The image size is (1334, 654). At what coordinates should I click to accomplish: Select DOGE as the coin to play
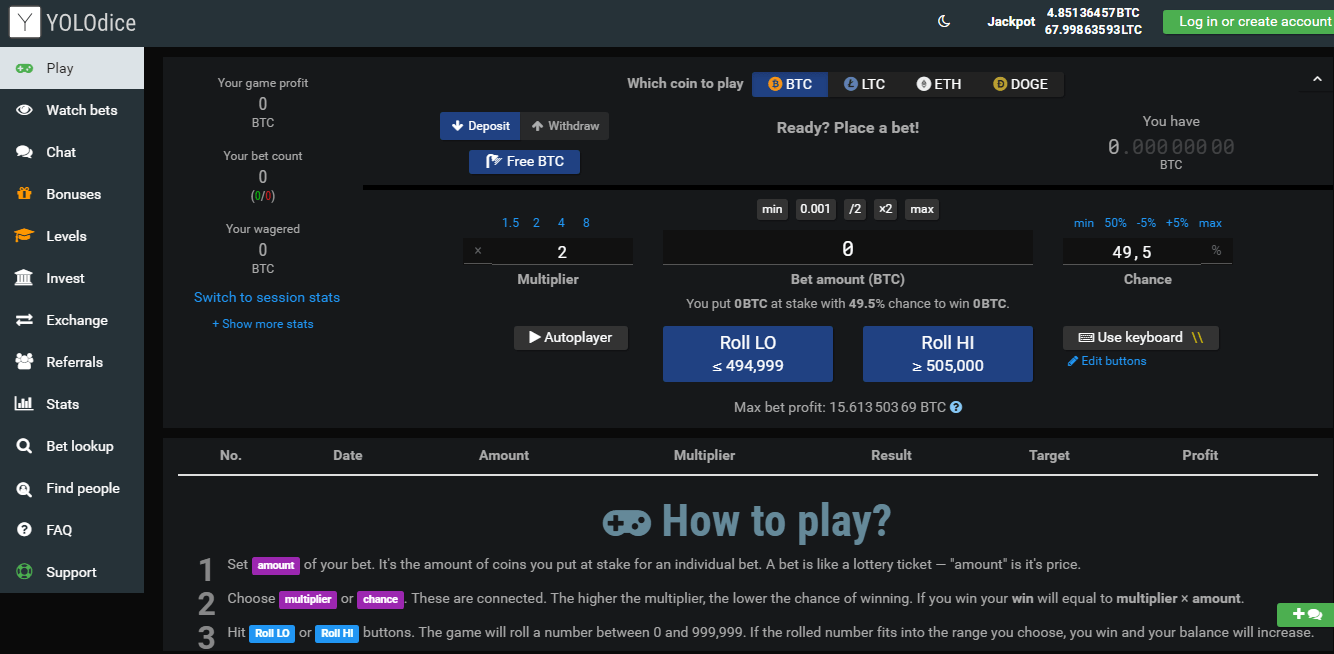point(1020,84)
